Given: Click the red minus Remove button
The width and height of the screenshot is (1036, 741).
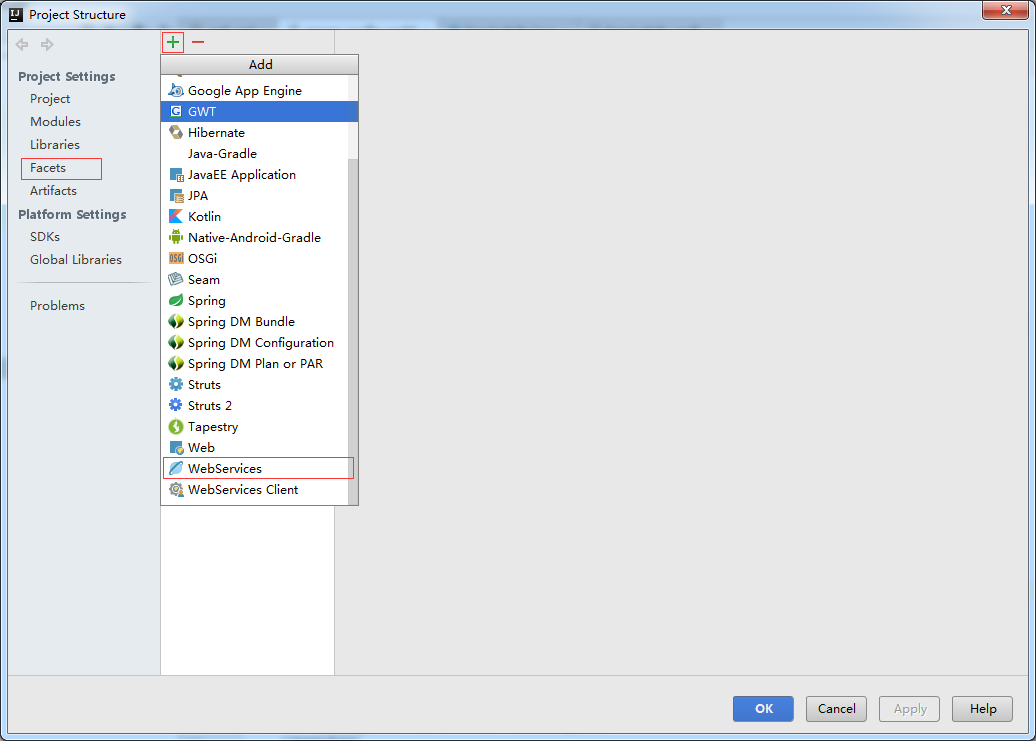Looking at the screenshot, I should pyautogui.click(x=198, y=42).
